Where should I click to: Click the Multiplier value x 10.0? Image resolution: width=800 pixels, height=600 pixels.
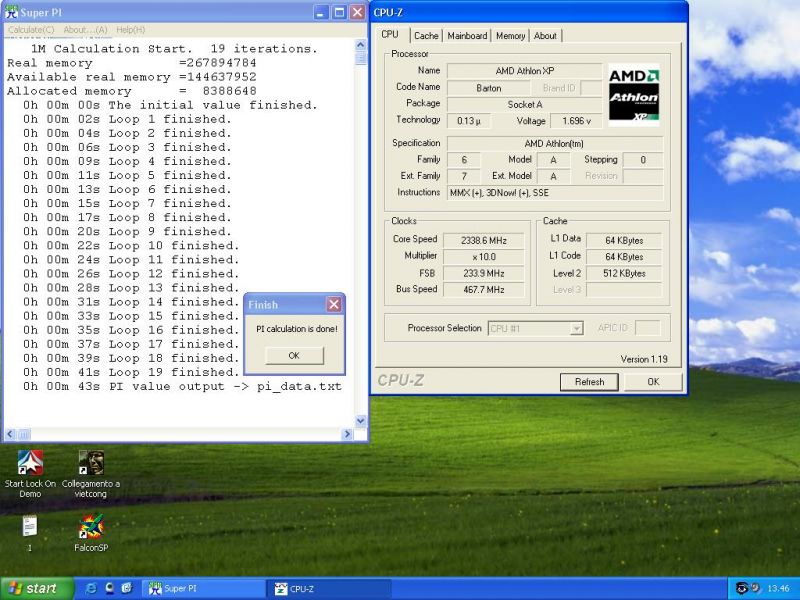click(484, 257)
